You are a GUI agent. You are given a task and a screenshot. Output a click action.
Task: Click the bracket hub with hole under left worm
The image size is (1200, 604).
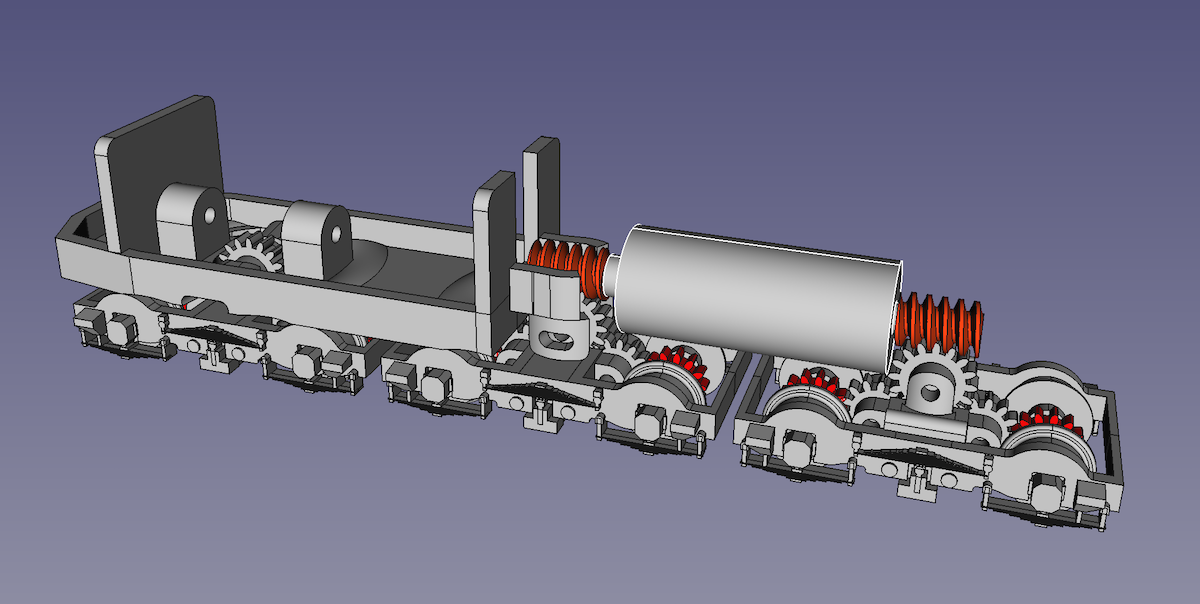[553, 335]
